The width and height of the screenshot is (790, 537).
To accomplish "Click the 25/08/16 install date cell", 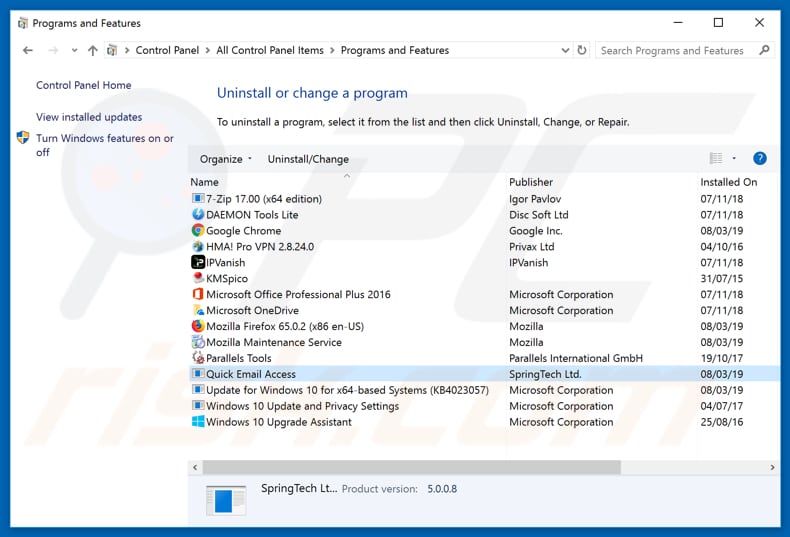I will (721, 422).
